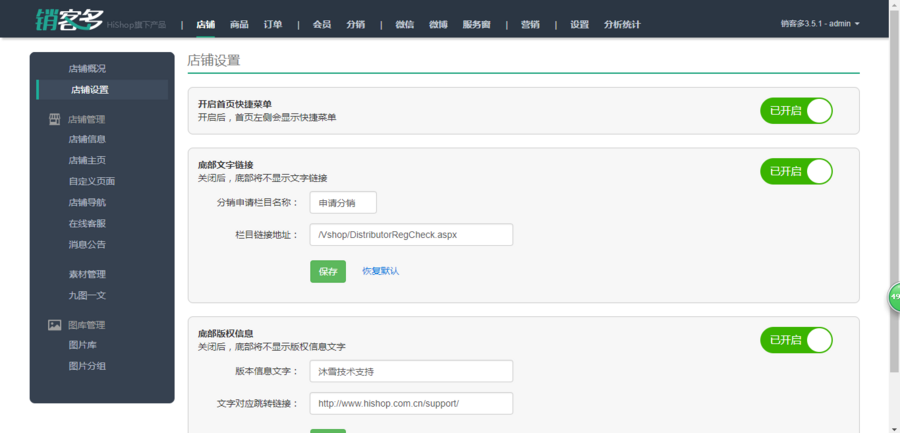Viewport: 900px width, 433px height.
Task: Click the 版本信息文字 input field
Action: tap(411, 372)
